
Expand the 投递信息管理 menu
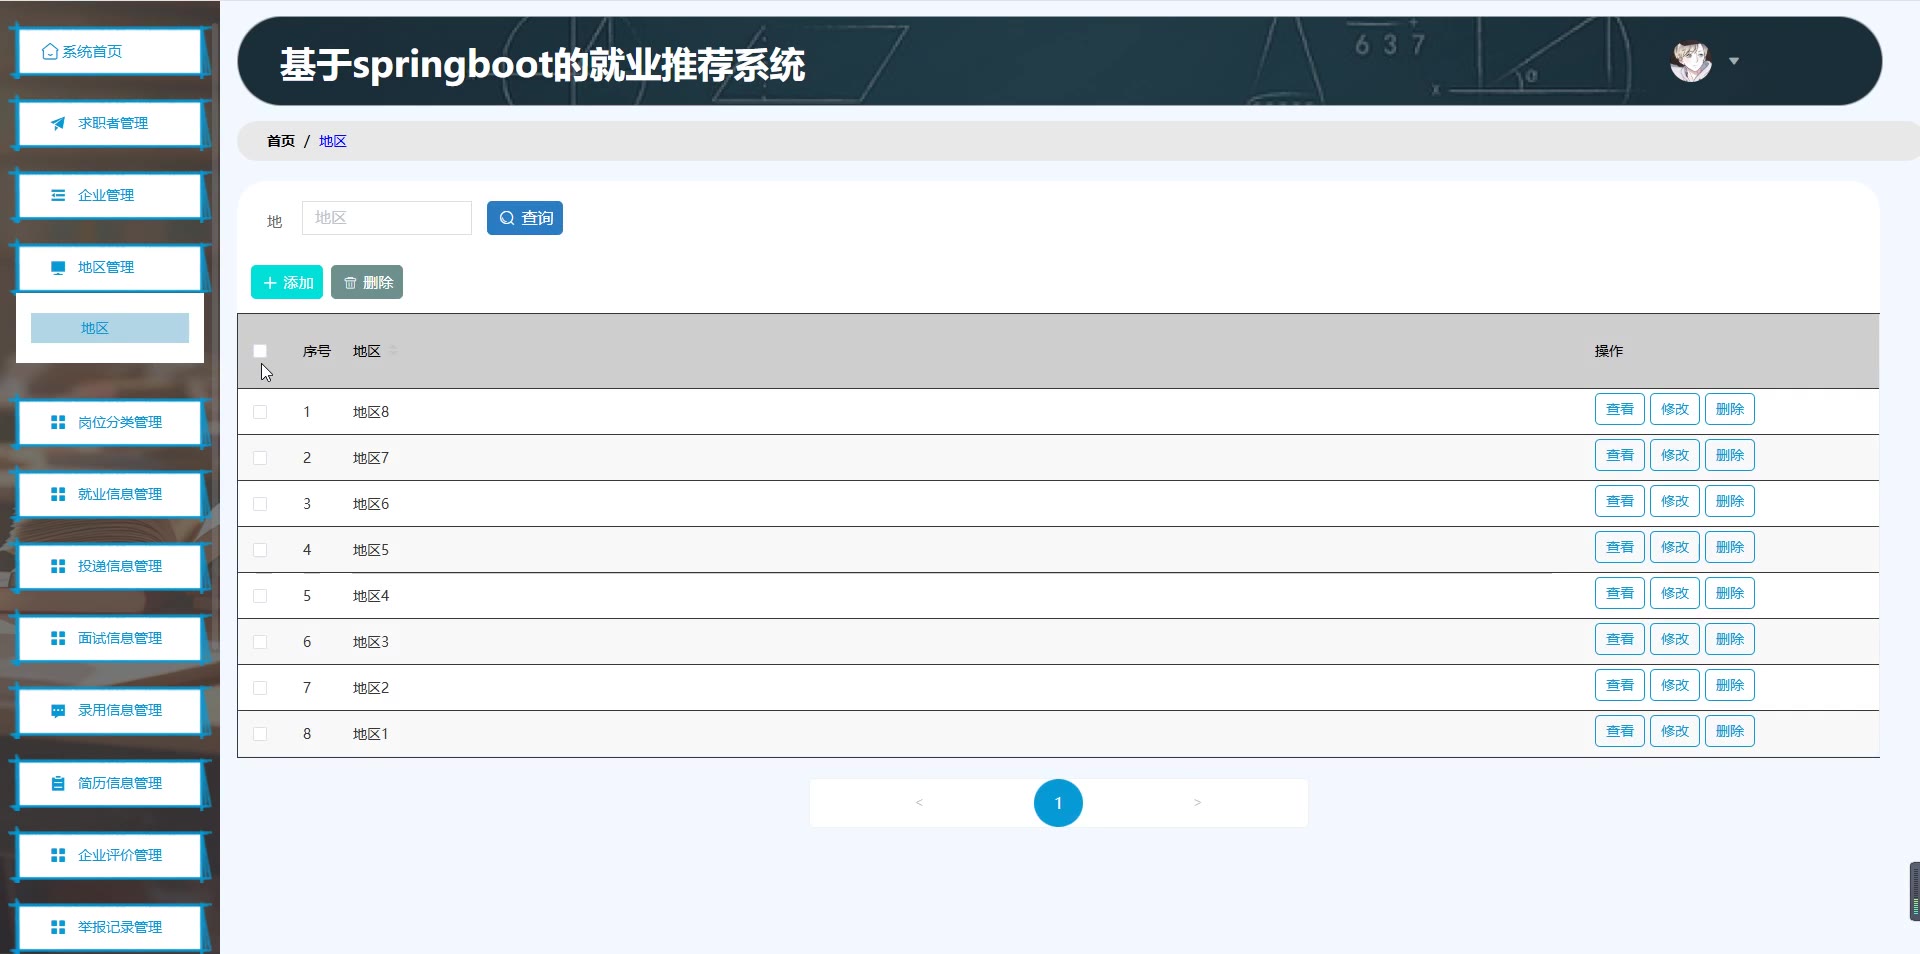tap(110, 567)
